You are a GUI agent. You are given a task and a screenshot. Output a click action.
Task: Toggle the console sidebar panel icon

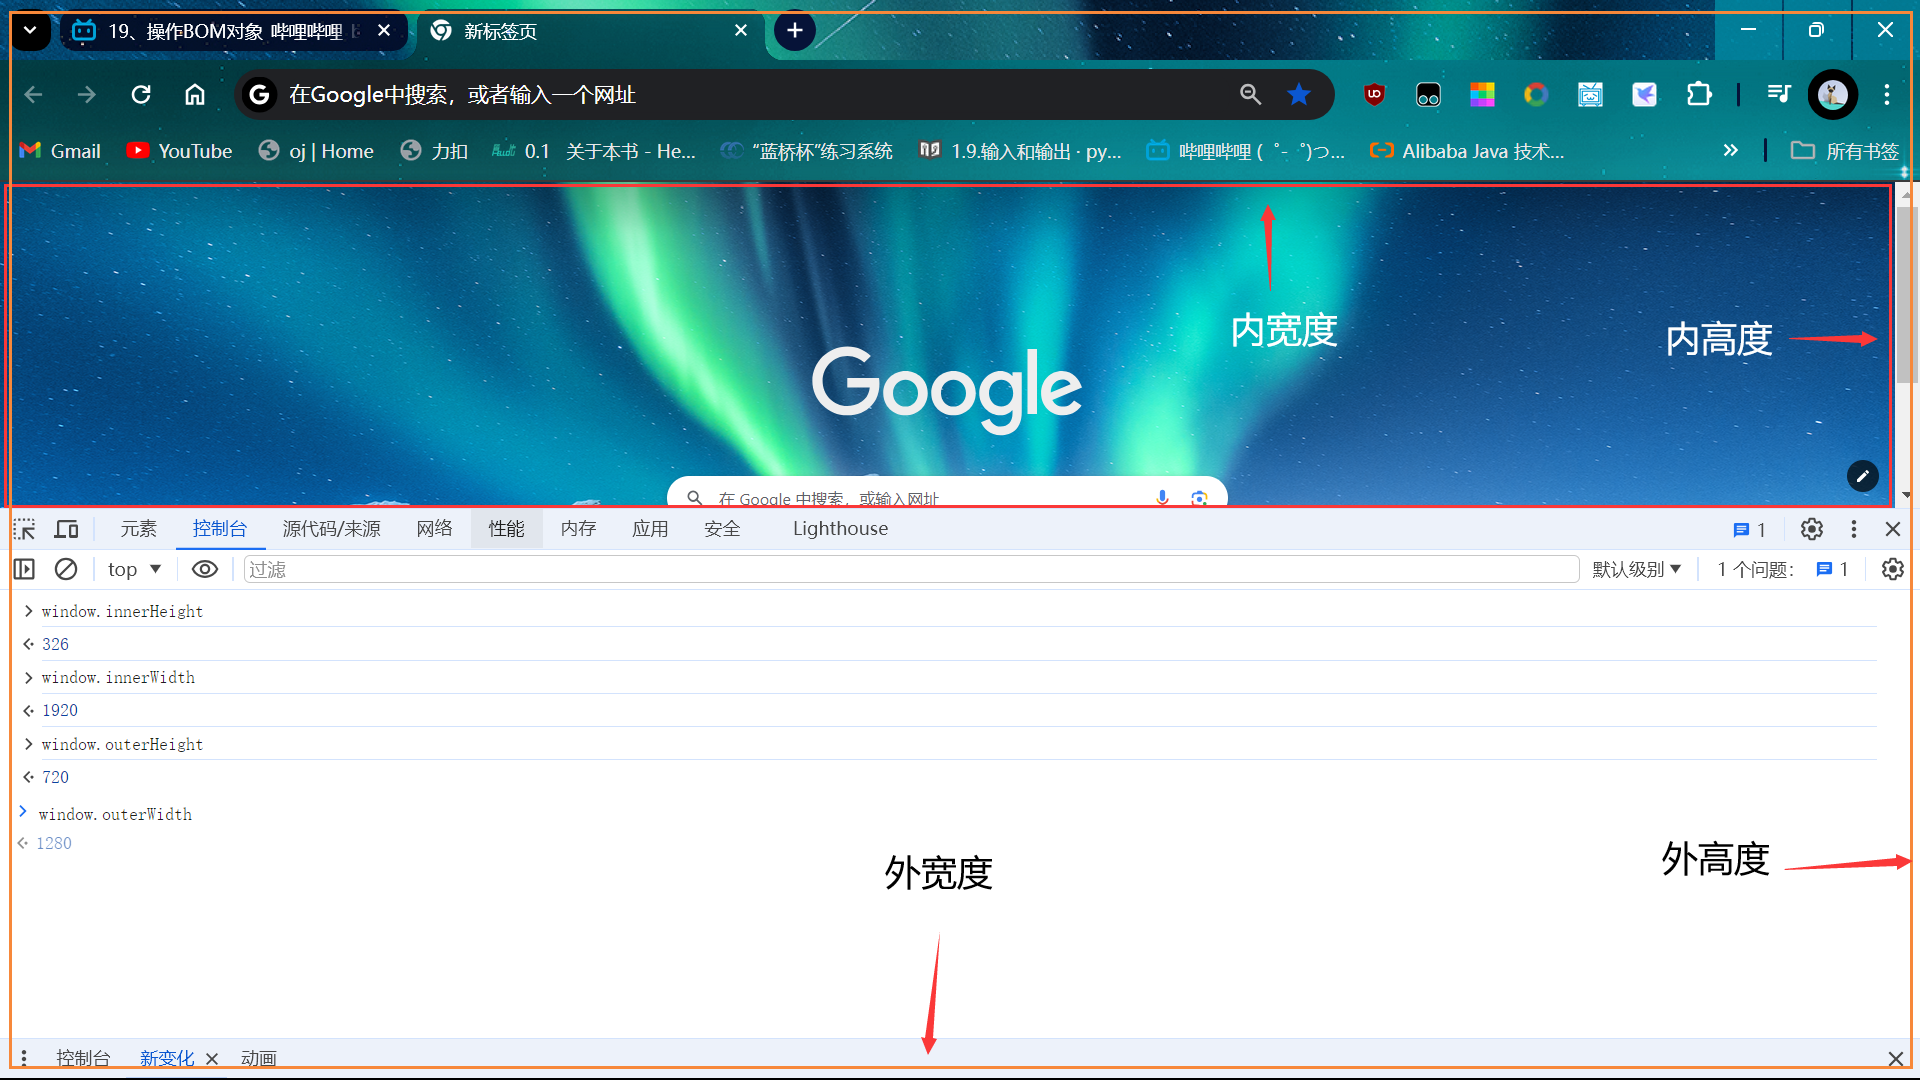tap(25, 569)
